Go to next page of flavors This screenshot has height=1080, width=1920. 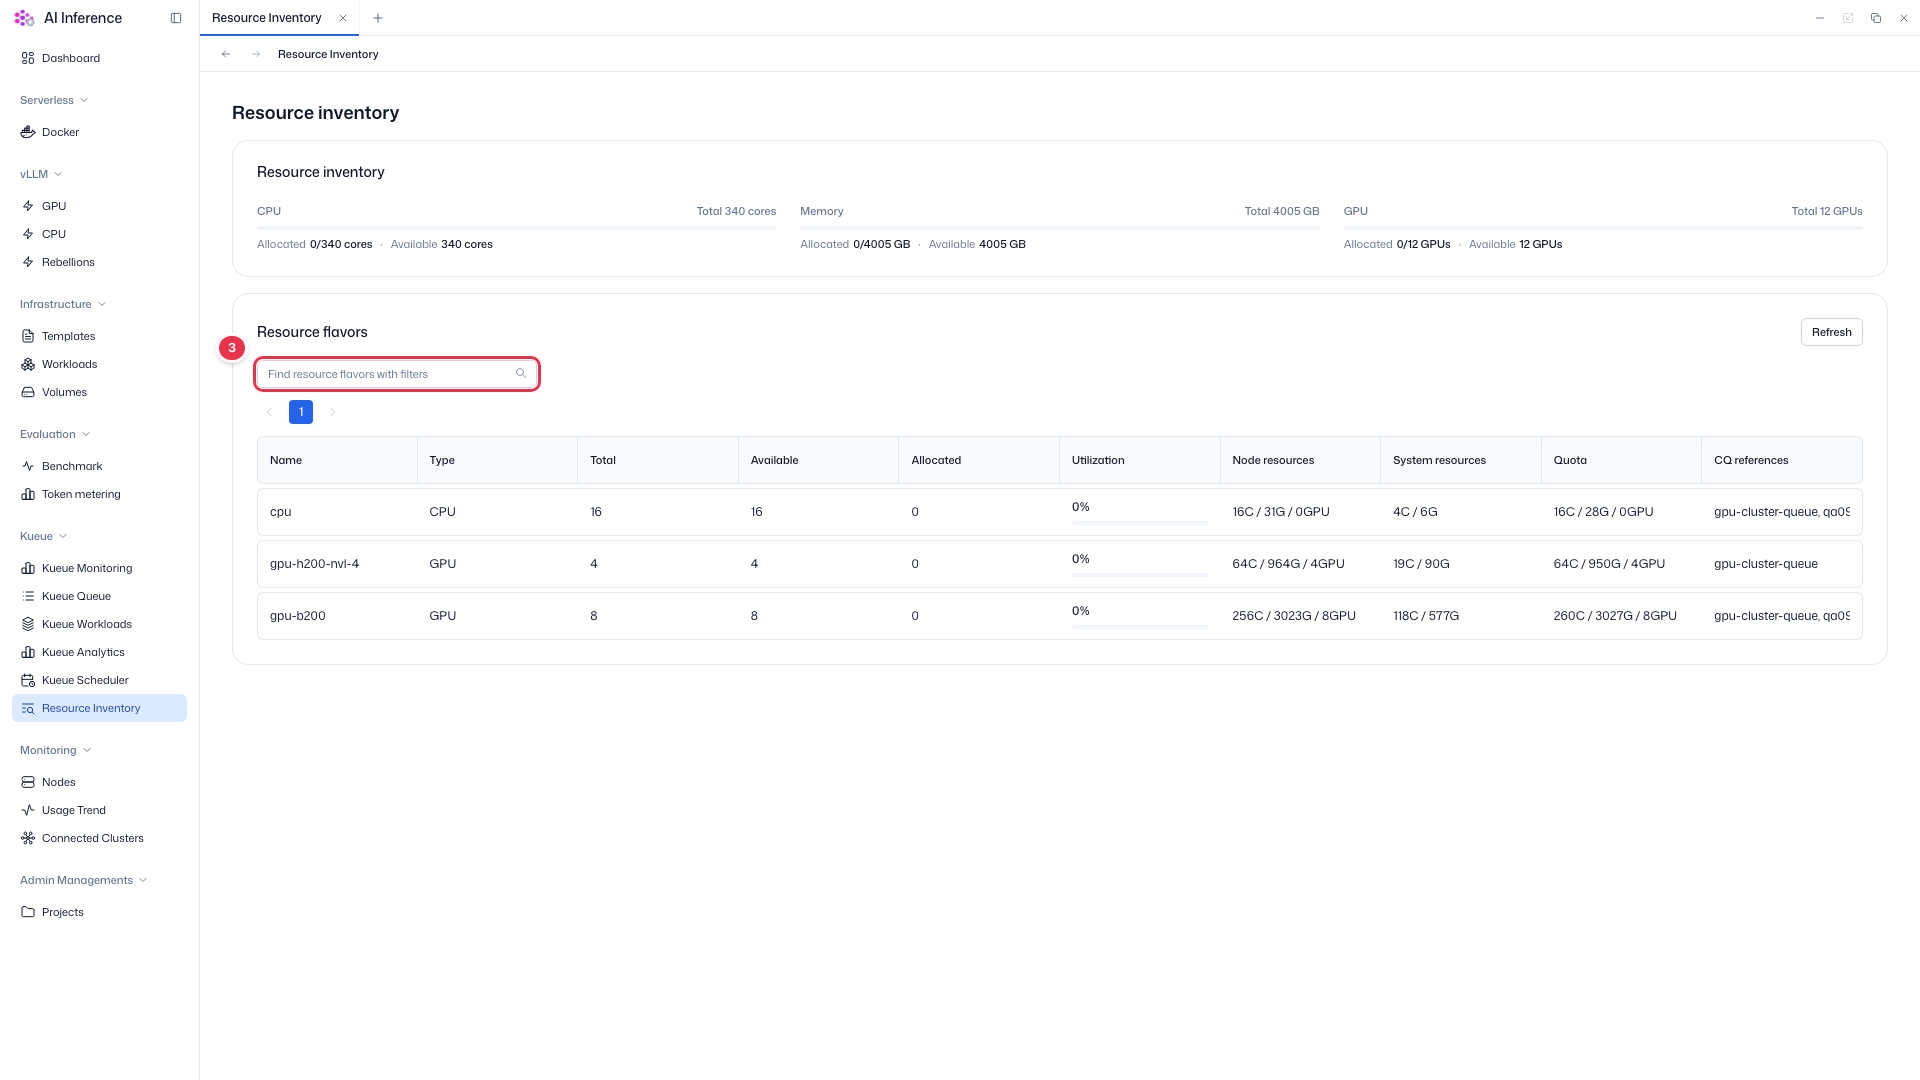pyautogui.click(x=333, y=412)
